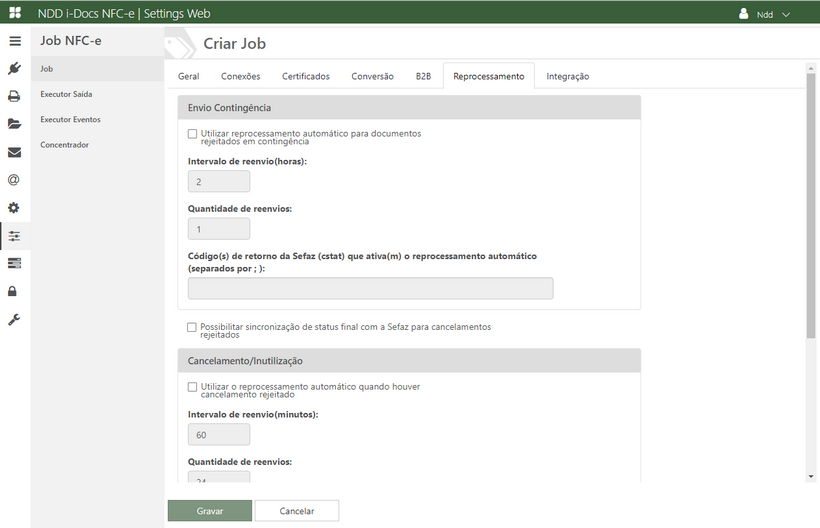
Task: Focus Intervalo de reenvio(minutos) field
Action: pyautogui.click(x=219, y=434)
